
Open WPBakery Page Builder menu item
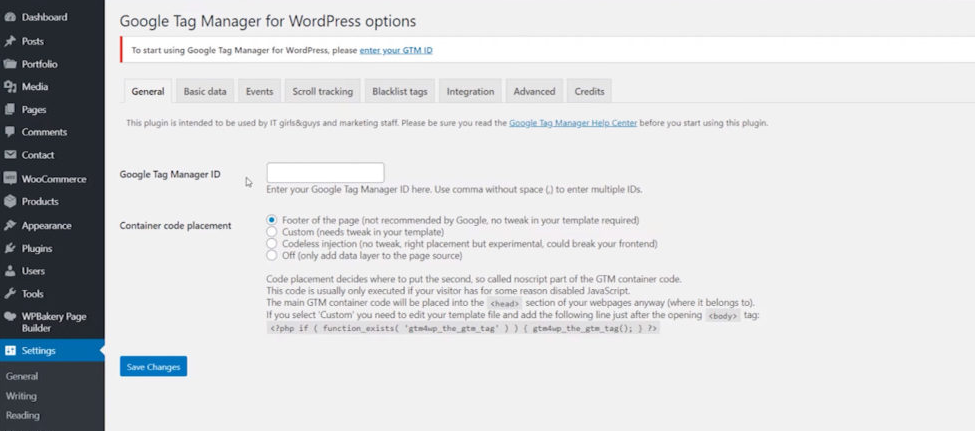click(52, 322)
